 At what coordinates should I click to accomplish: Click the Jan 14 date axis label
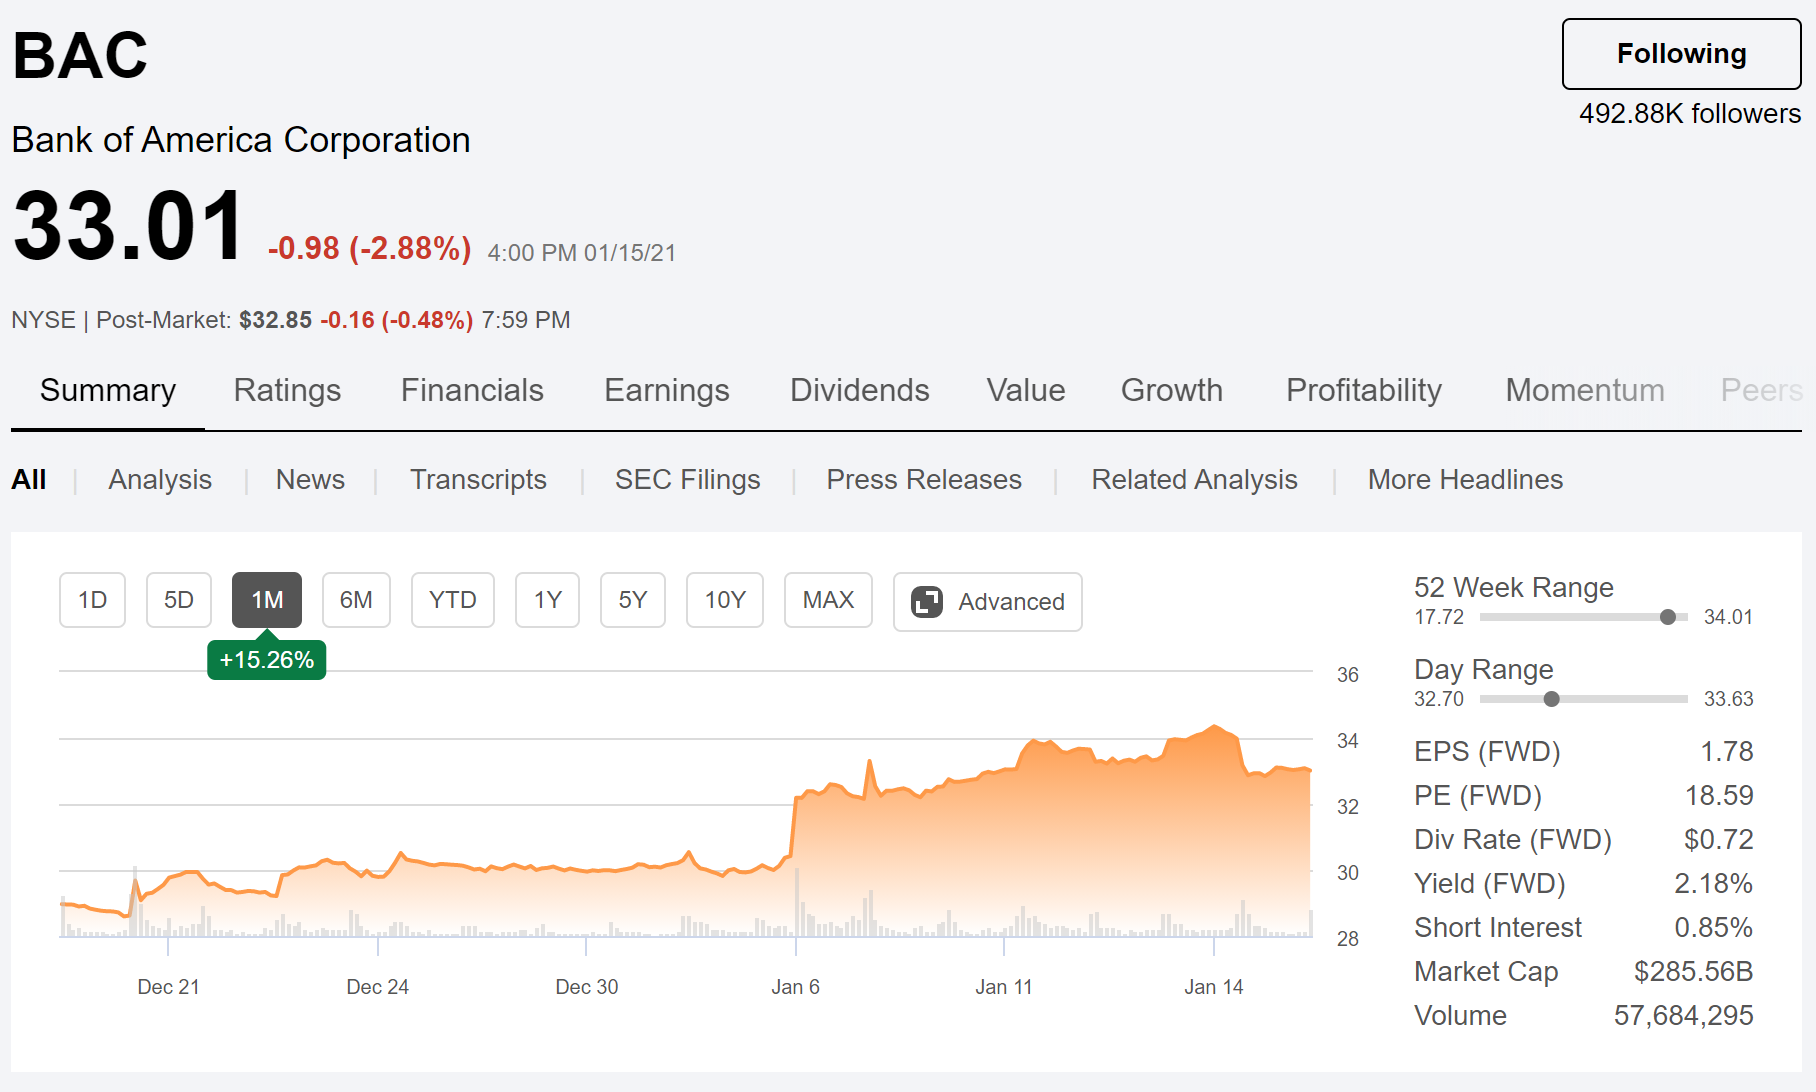coord(1213,987)
